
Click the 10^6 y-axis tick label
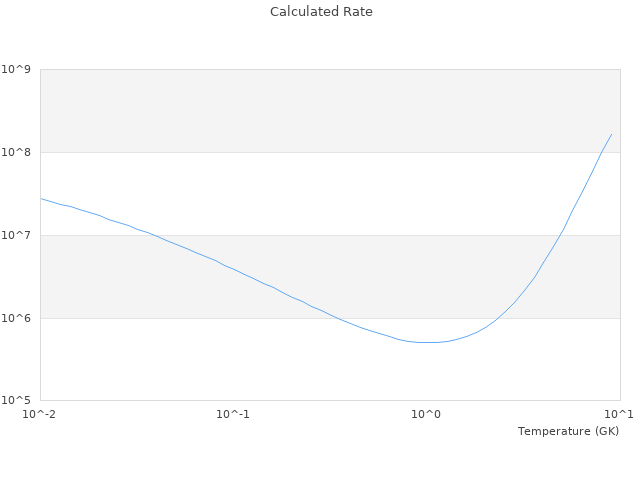click(16, 319)
